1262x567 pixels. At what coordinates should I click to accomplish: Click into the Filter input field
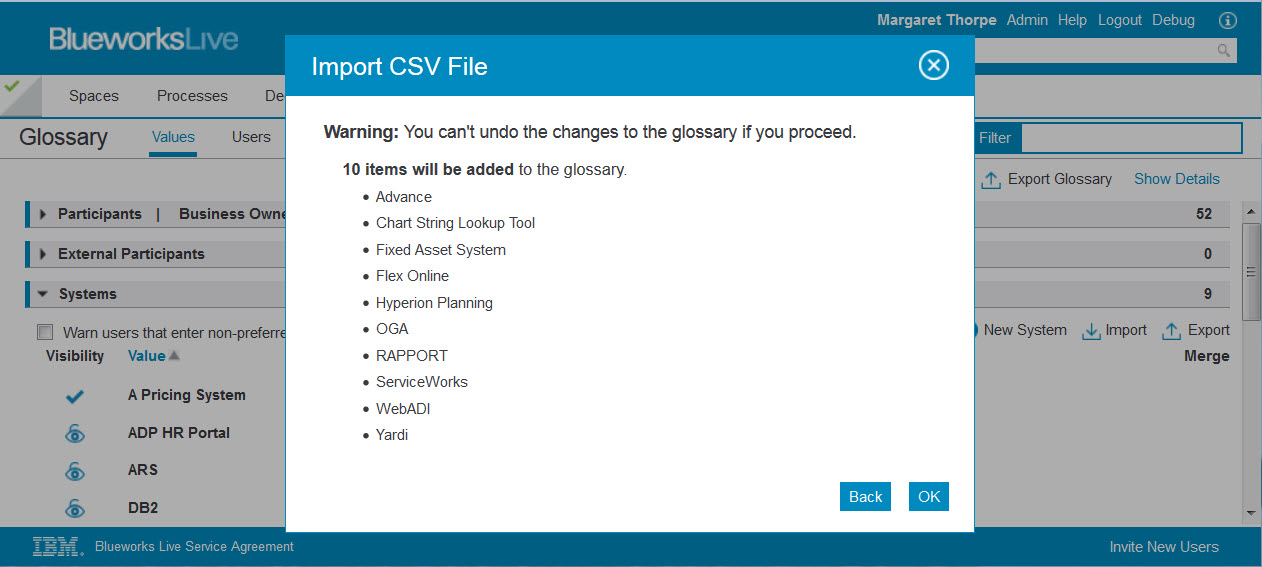[1130, 138]
